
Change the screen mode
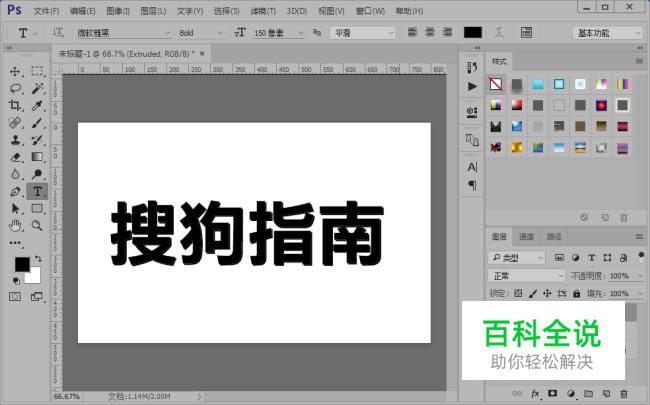point(37,297)
